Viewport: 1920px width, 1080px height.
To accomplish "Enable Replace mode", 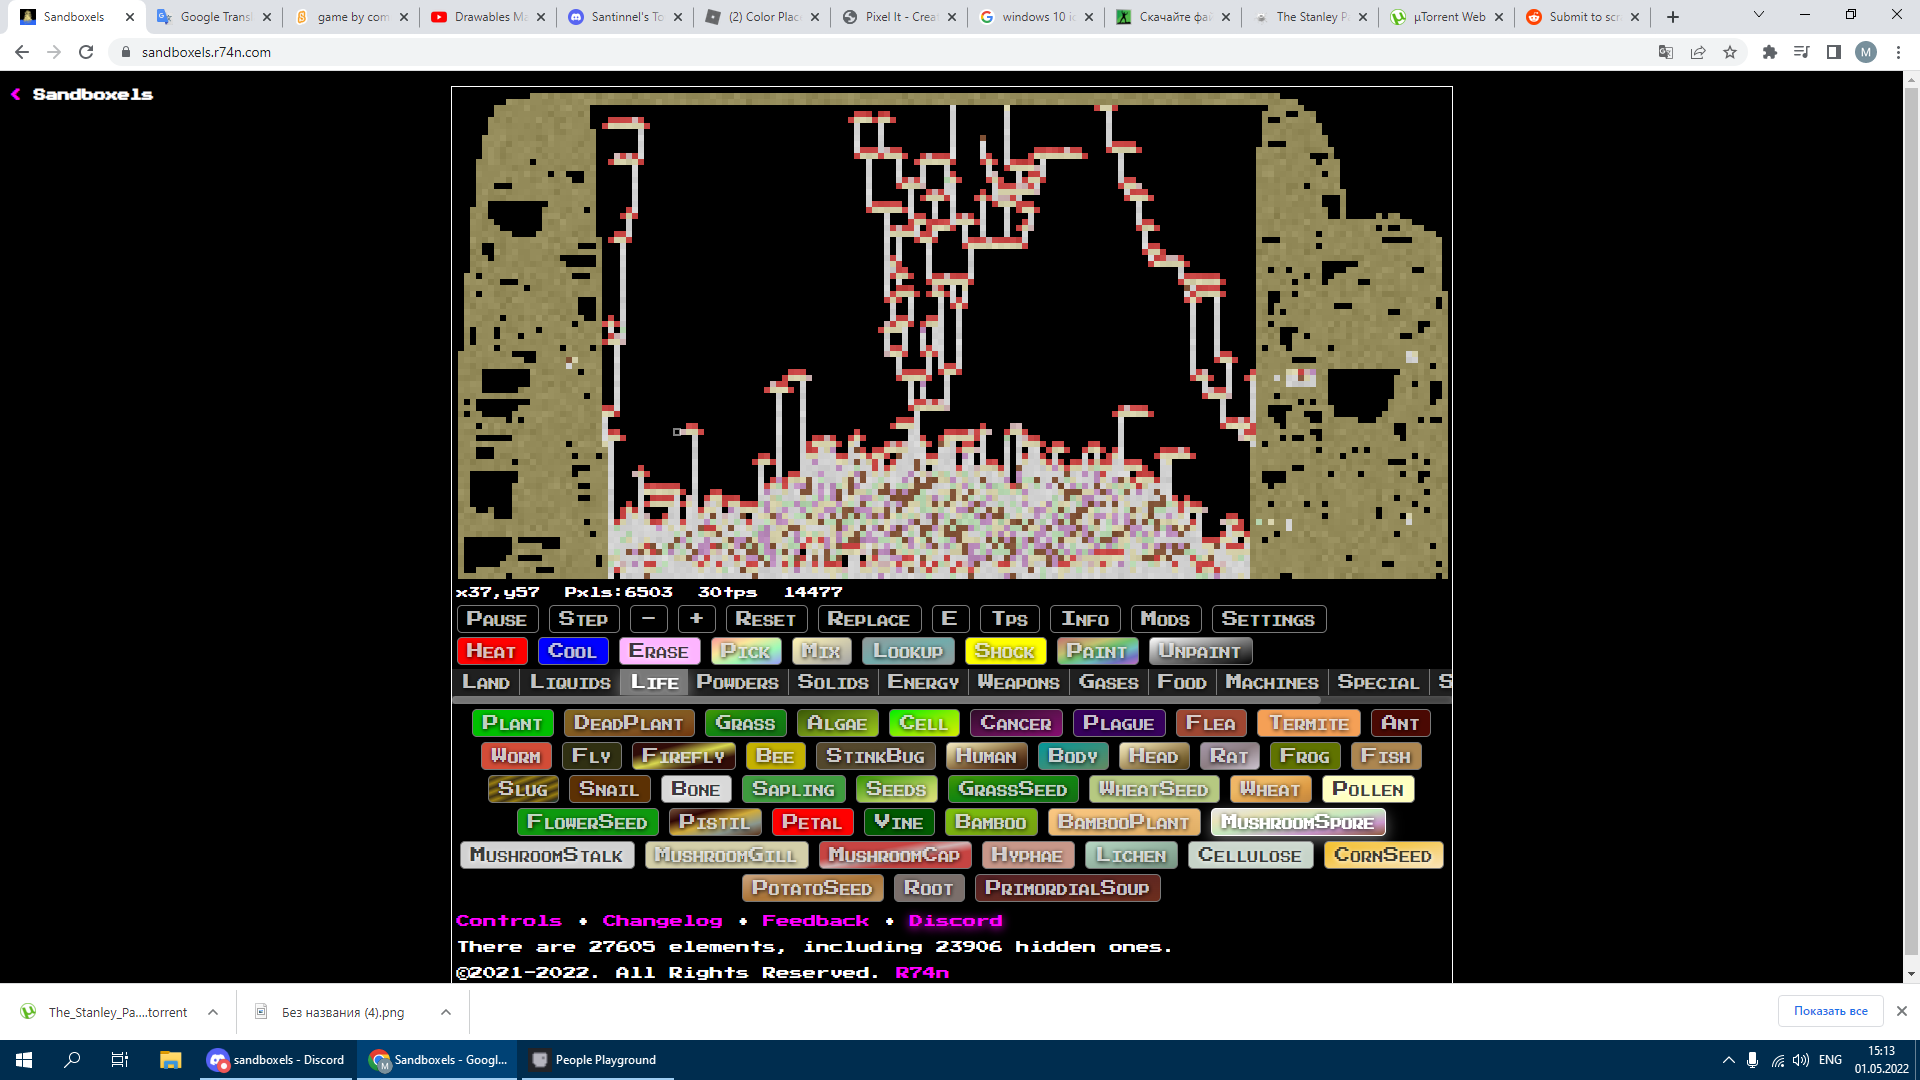I will [x=868, y=619].
